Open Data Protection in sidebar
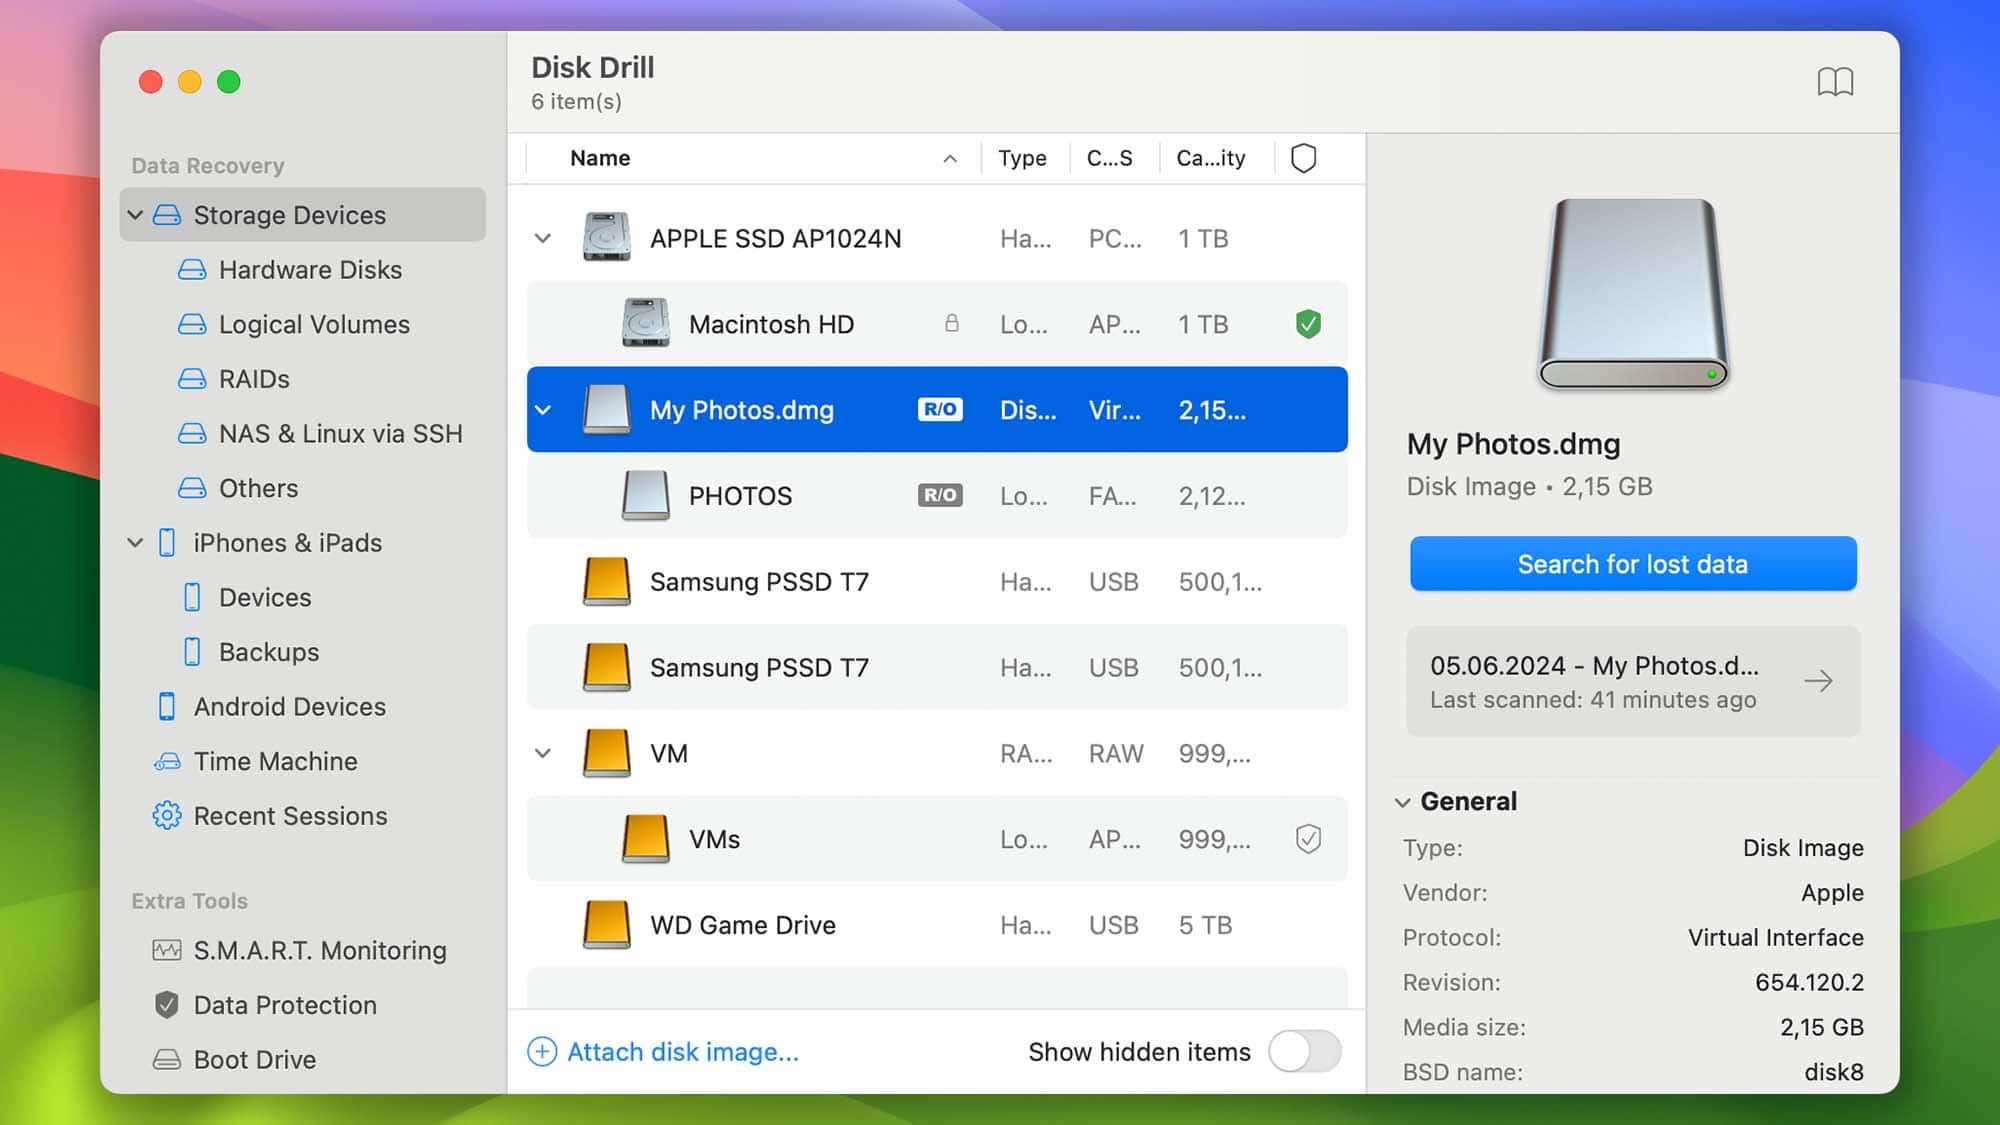The image size is (2000, 1125). coord(284,1005)
